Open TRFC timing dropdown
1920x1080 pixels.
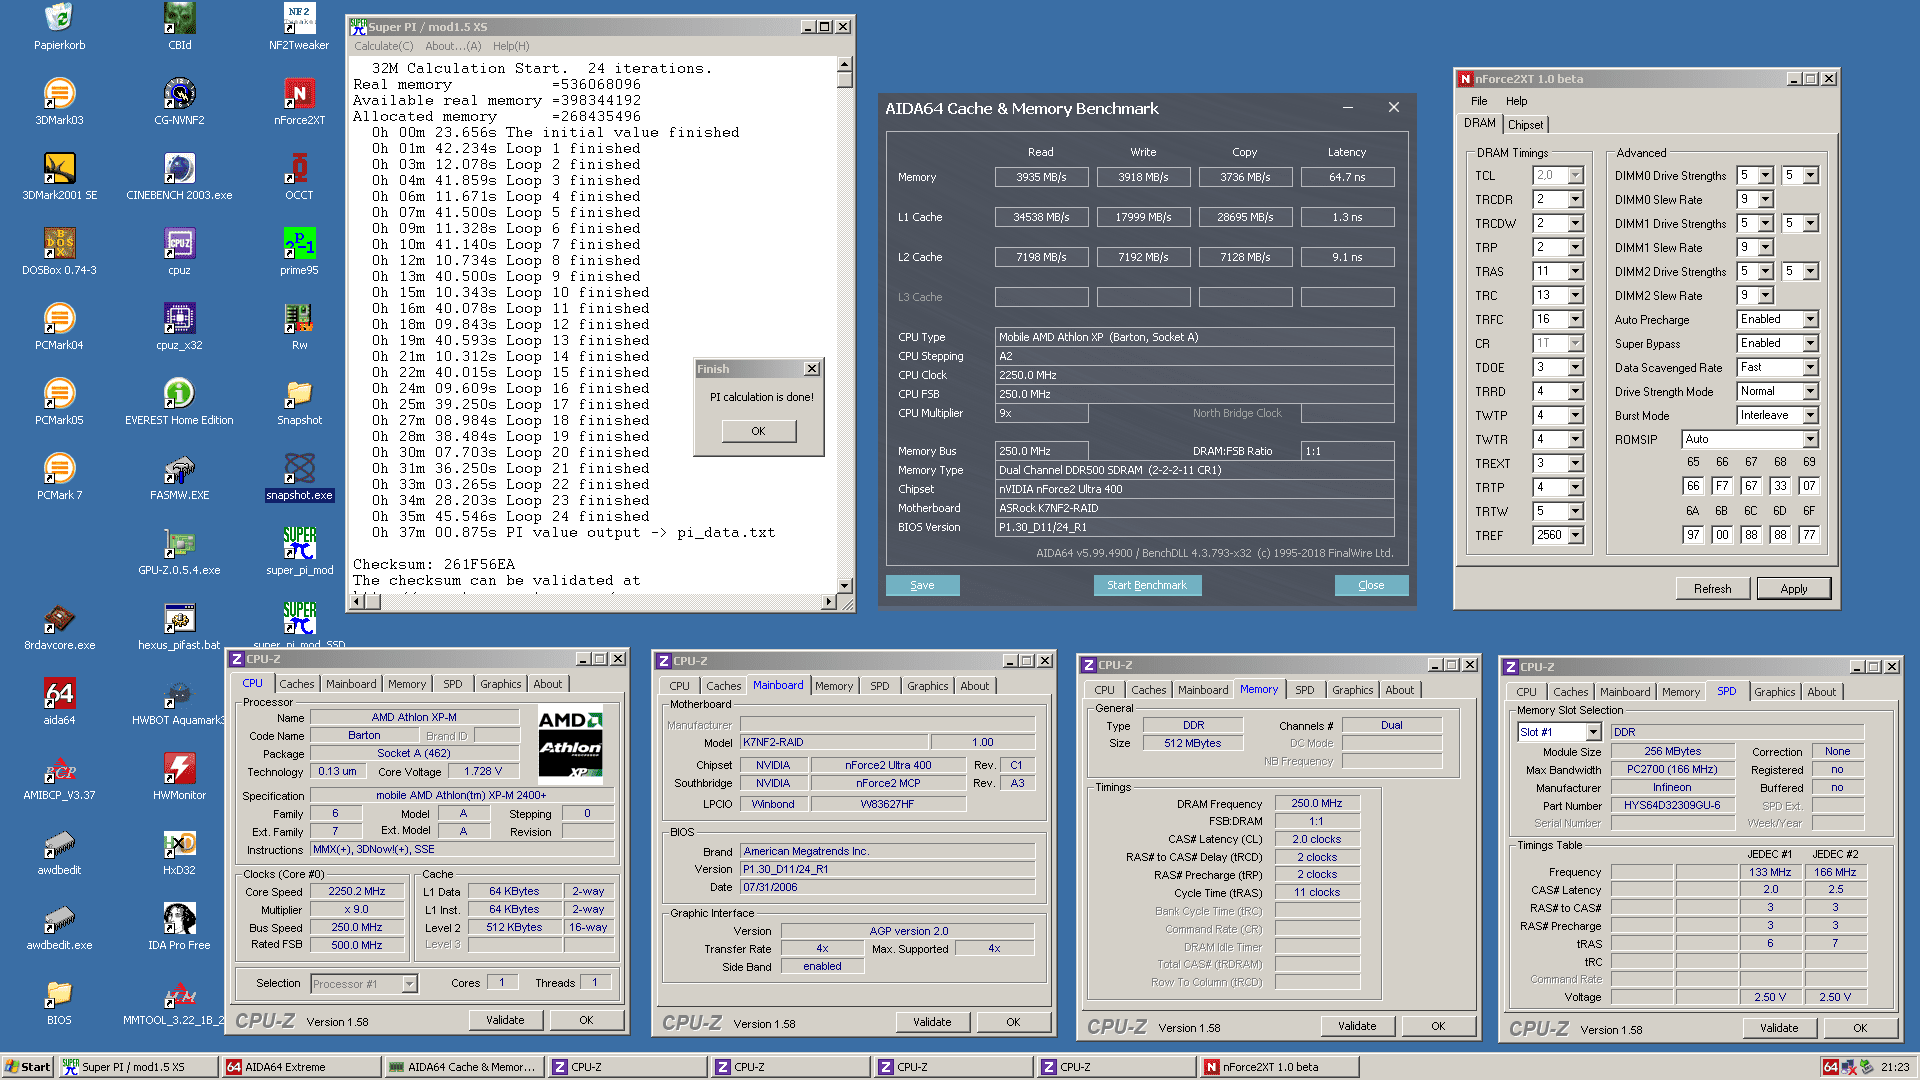tap(1575, 320)
